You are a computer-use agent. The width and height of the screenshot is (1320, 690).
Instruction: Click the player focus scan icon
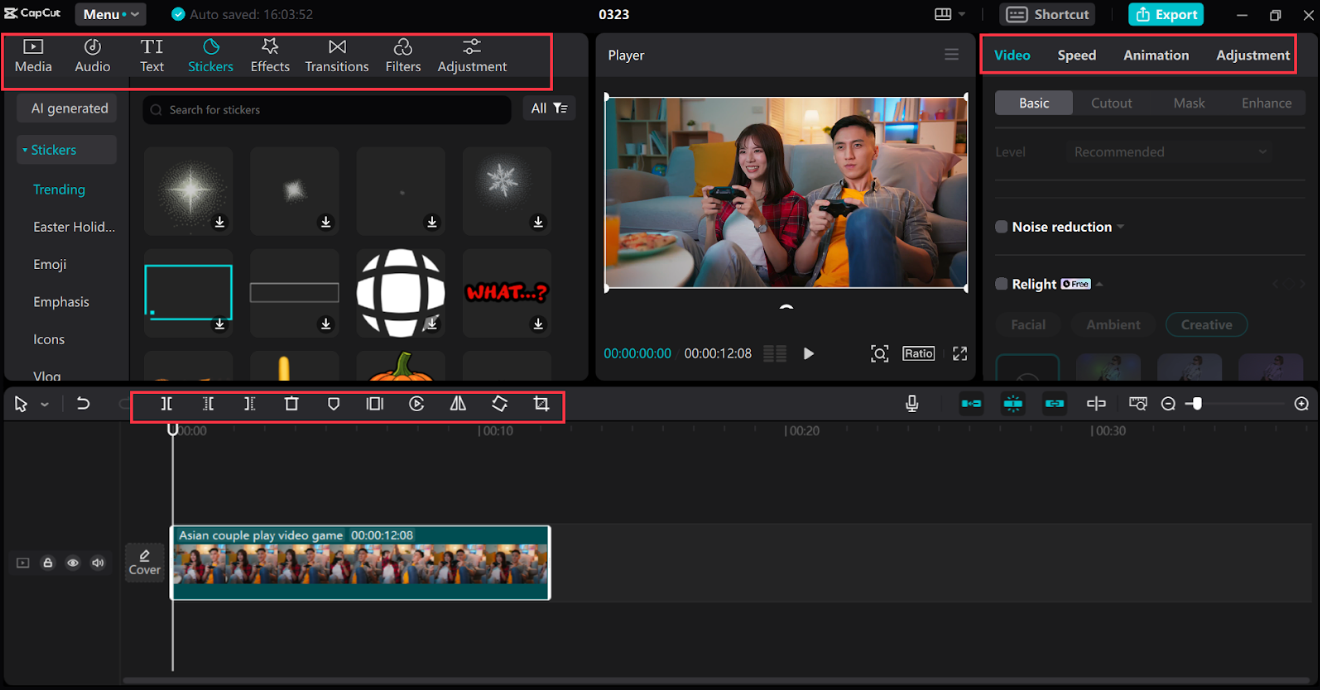(x=879, y=353)
